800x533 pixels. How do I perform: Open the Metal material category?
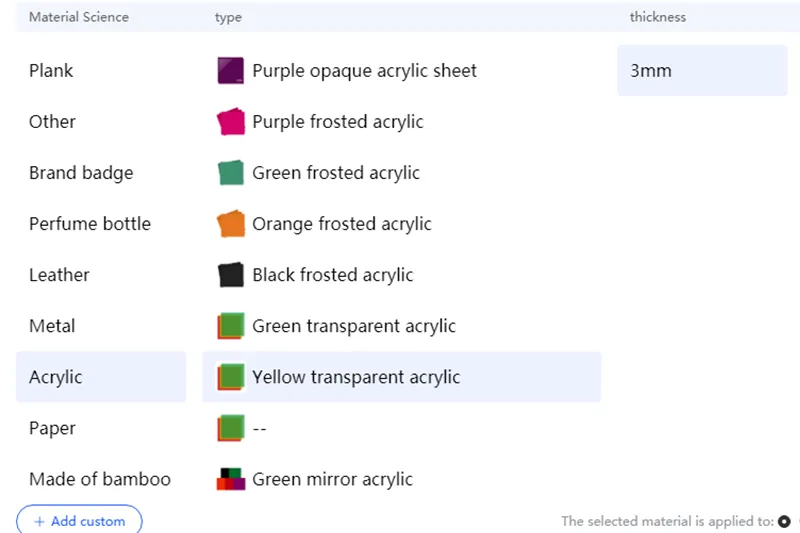(52, 326)
